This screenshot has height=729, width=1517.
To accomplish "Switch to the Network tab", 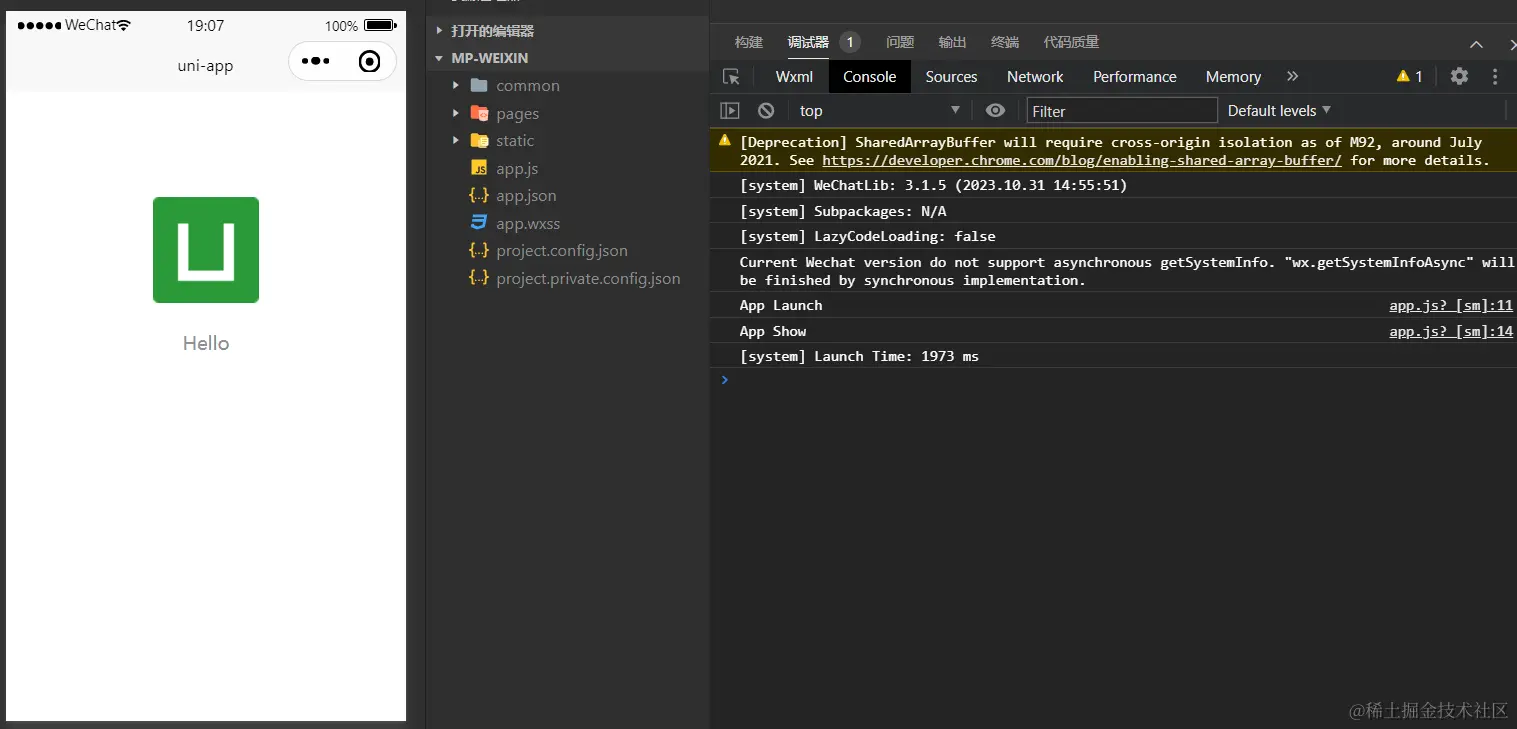I will point(1034,76).
